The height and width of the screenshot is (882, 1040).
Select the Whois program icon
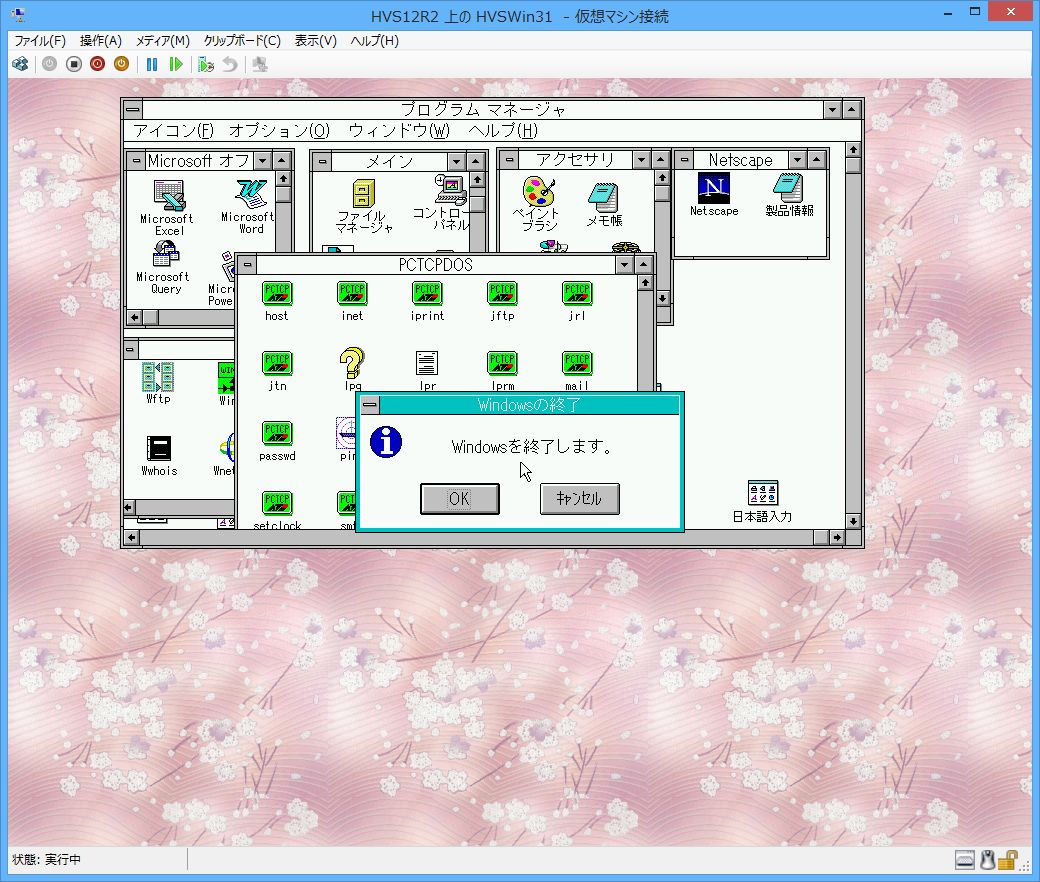[159, 456]
